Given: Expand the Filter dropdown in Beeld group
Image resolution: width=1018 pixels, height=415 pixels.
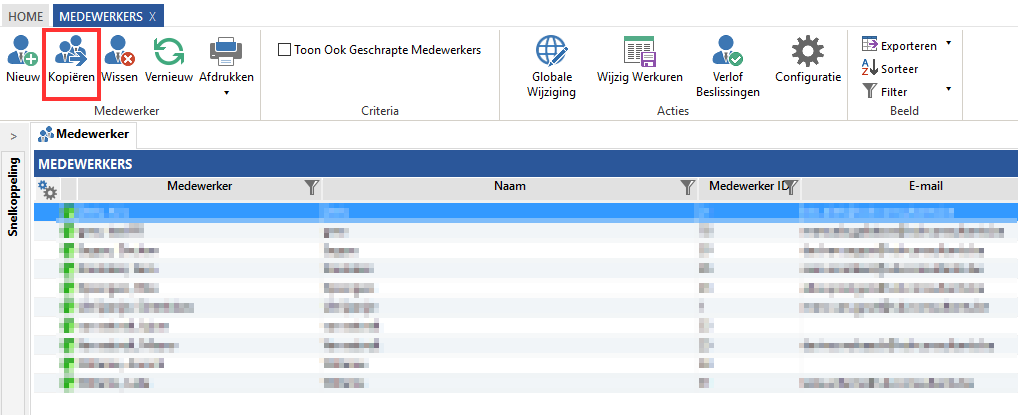Looking at the screenshot, I should (x=948, y=91).
